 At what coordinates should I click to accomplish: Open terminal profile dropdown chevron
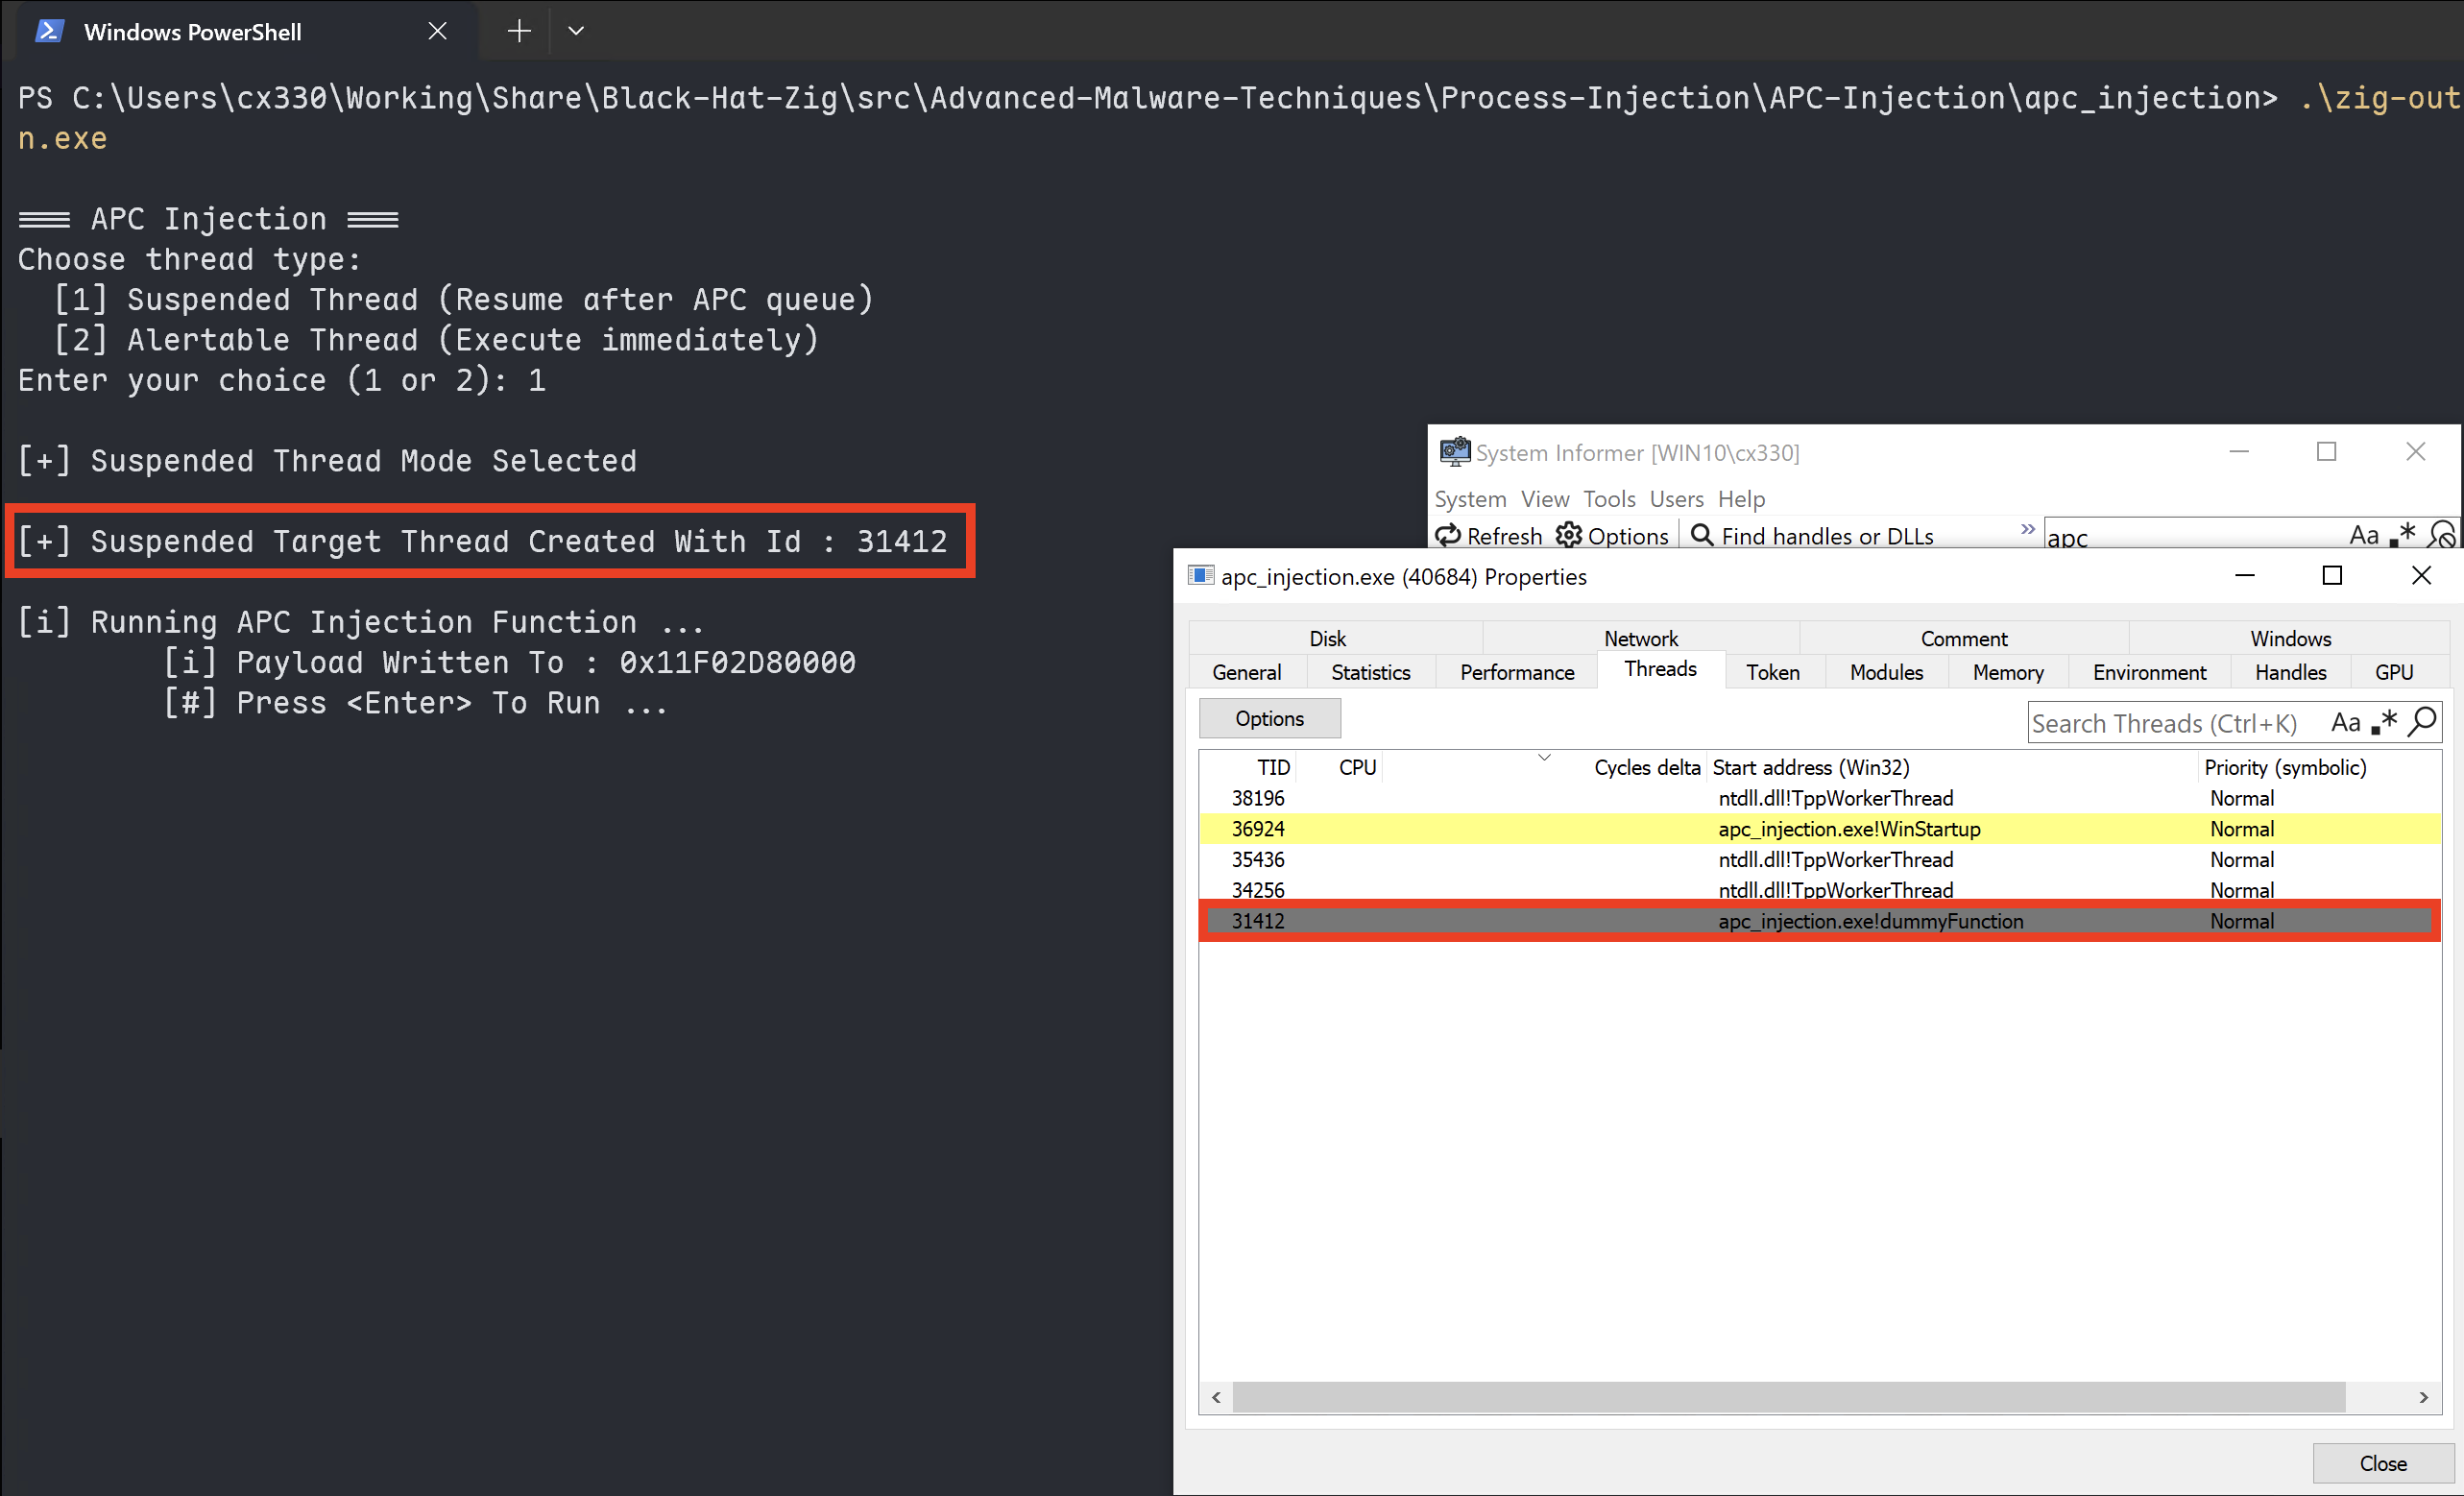click(576, 31)
